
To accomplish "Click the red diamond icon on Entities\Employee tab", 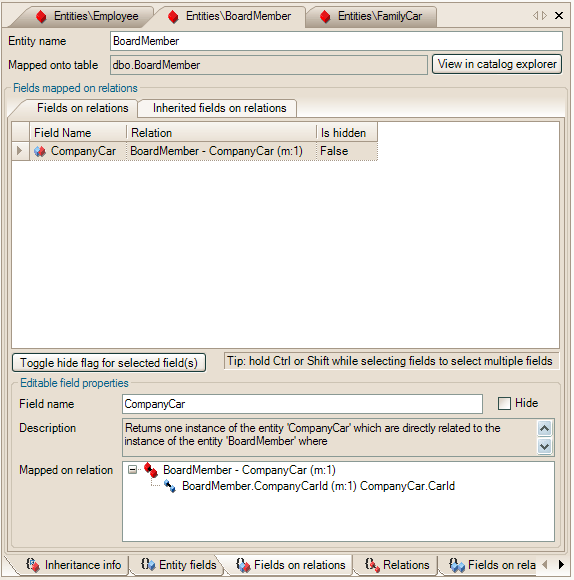I will coord(41,17).
